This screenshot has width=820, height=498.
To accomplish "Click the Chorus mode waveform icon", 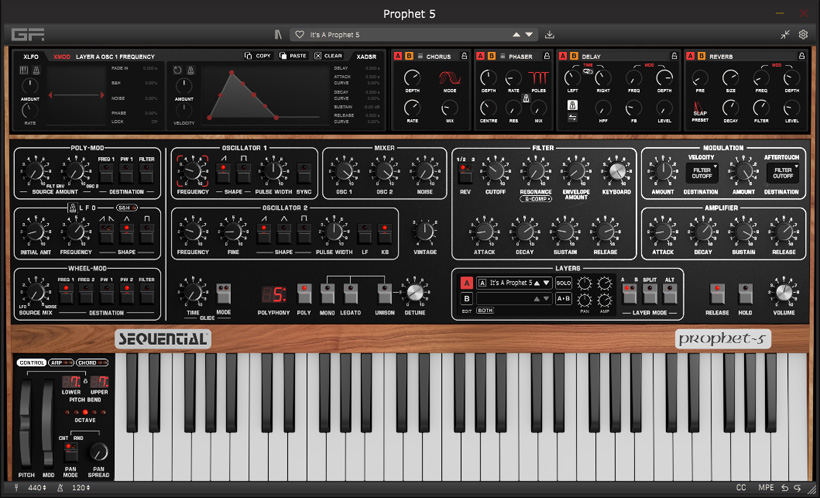I will coord(449,78).
